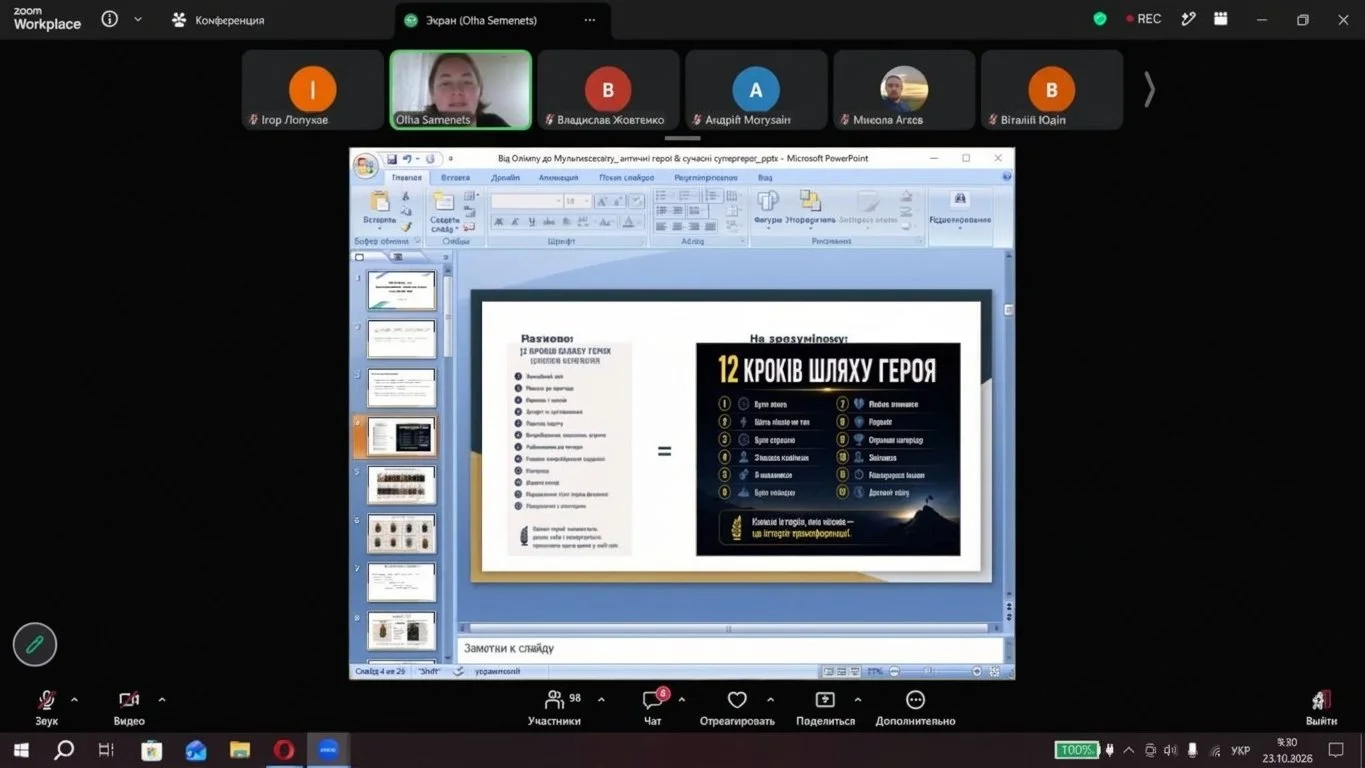Screen dimensions: 1365x768
Task: Unmute the microphone with the Звук button
Action: 46,707
